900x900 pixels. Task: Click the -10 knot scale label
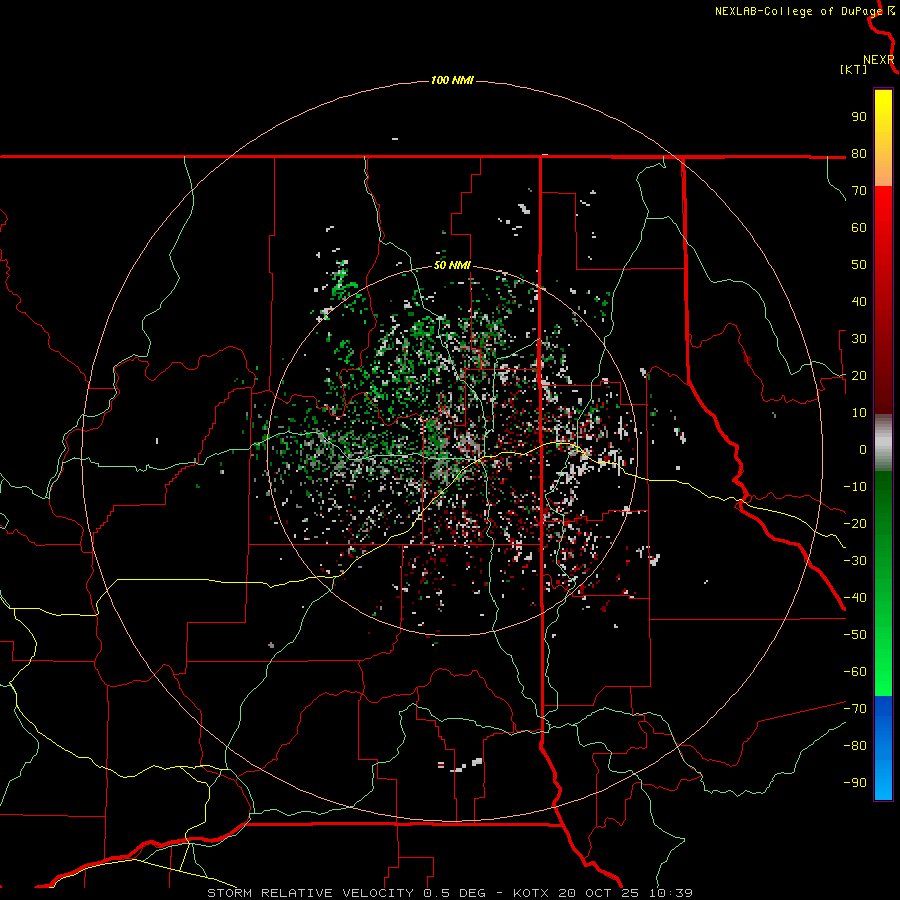point(855,487)
